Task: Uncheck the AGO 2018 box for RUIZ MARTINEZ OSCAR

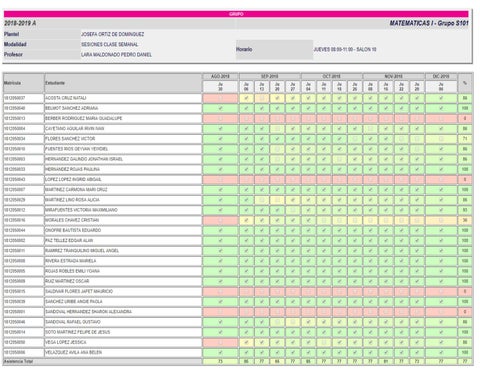Action: coord(220,281)
